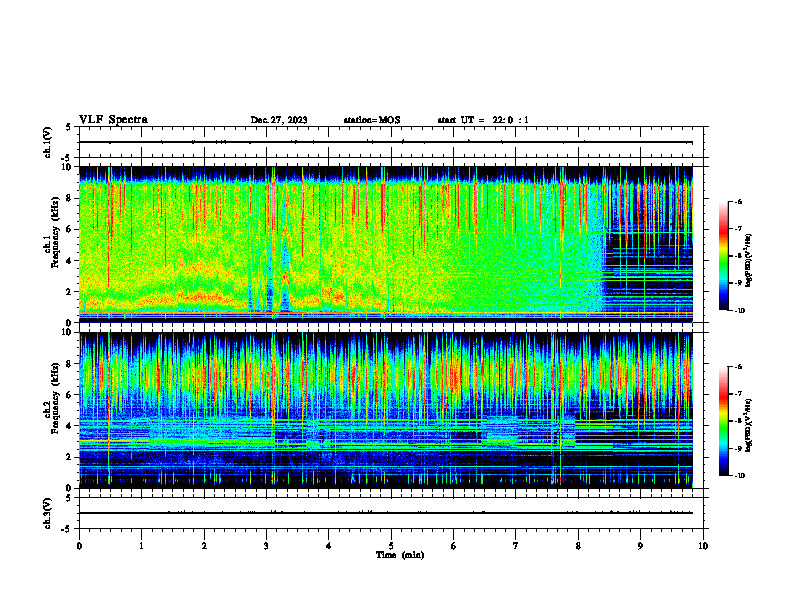This screenshot has width=792, height=612.
Task: Click the ch.3 voltage waveform trace
Action: [386, 513]
